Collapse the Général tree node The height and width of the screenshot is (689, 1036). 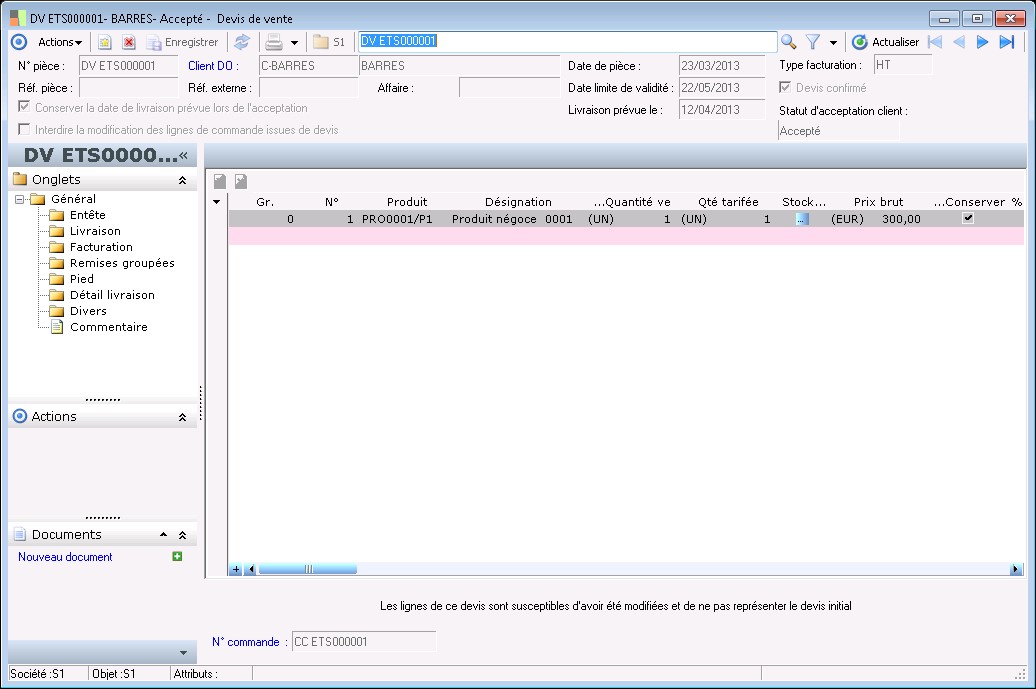point(21,199)
